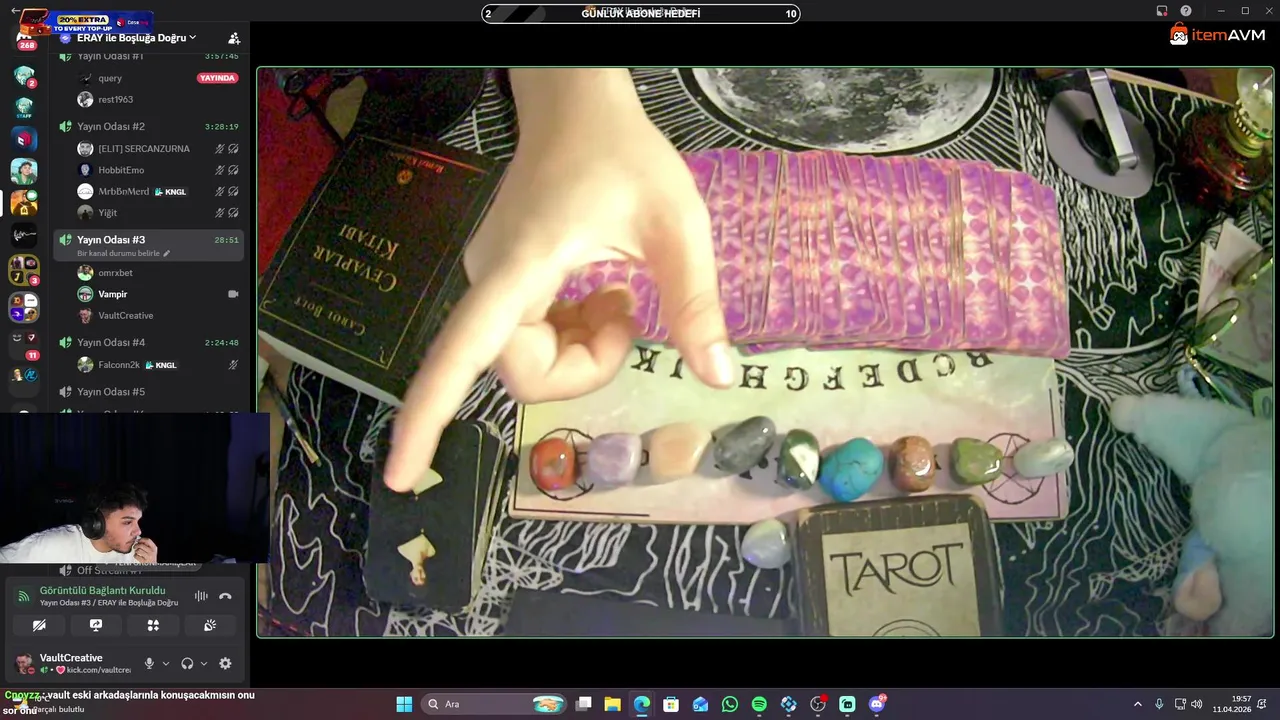
Task: Open the Windows Start menu
Action: click(404, 704)
